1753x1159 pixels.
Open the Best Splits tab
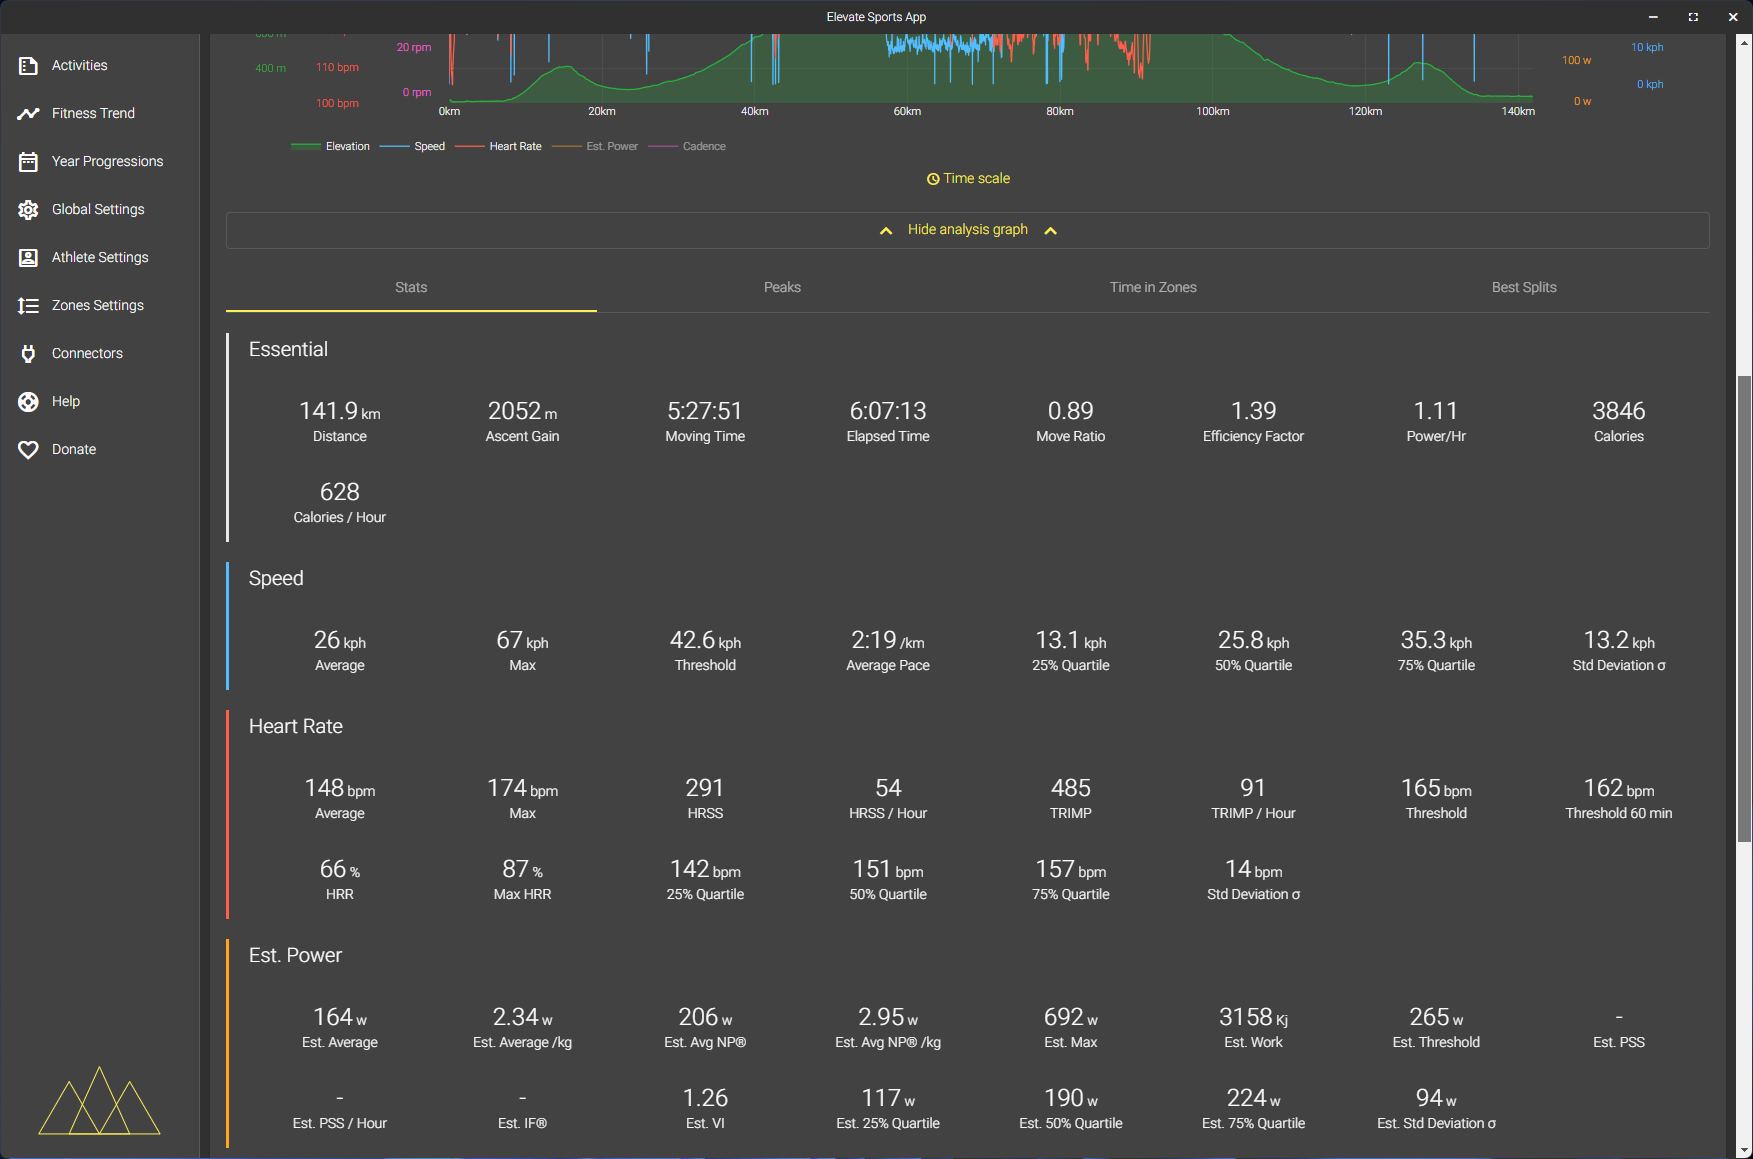coord(1524,287)
